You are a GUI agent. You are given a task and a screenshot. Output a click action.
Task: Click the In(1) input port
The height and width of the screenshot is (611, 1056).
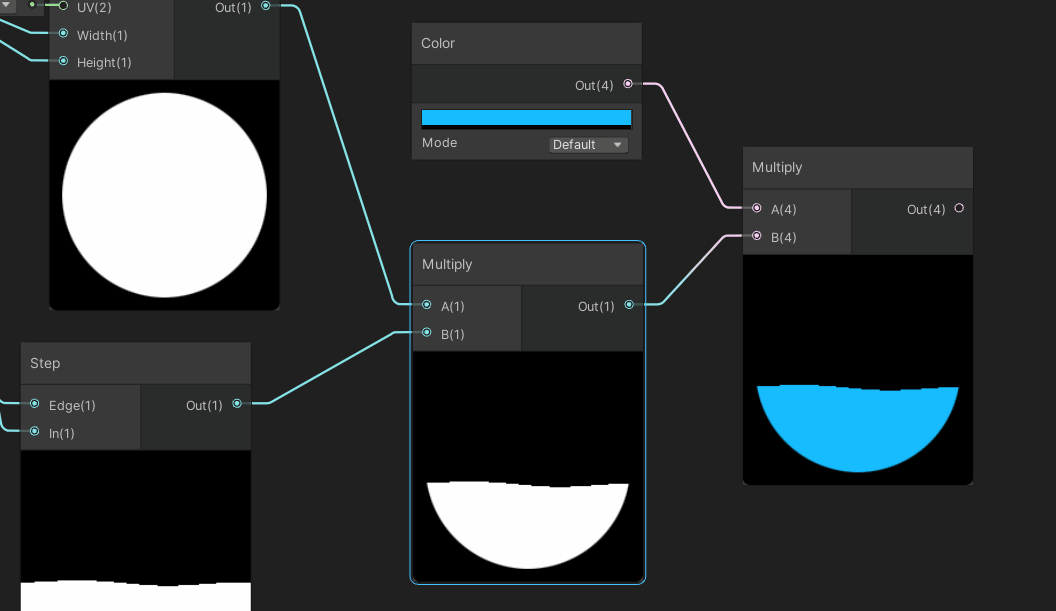pos(35,432)
